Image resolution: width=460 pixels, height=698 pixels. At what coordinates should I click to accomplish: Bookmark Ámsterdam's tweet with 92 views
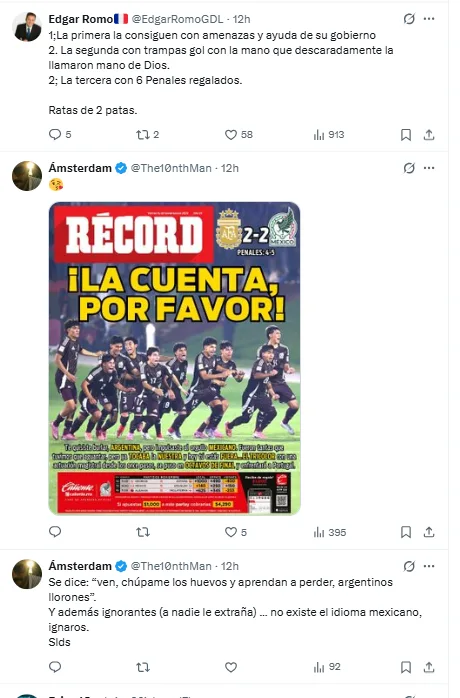406,667
